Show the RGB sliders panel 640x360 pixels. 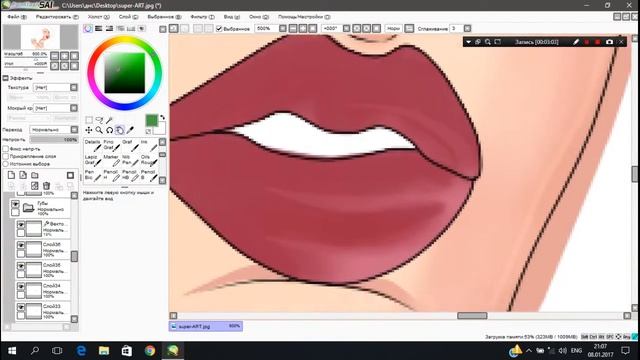tap(99, 29)
